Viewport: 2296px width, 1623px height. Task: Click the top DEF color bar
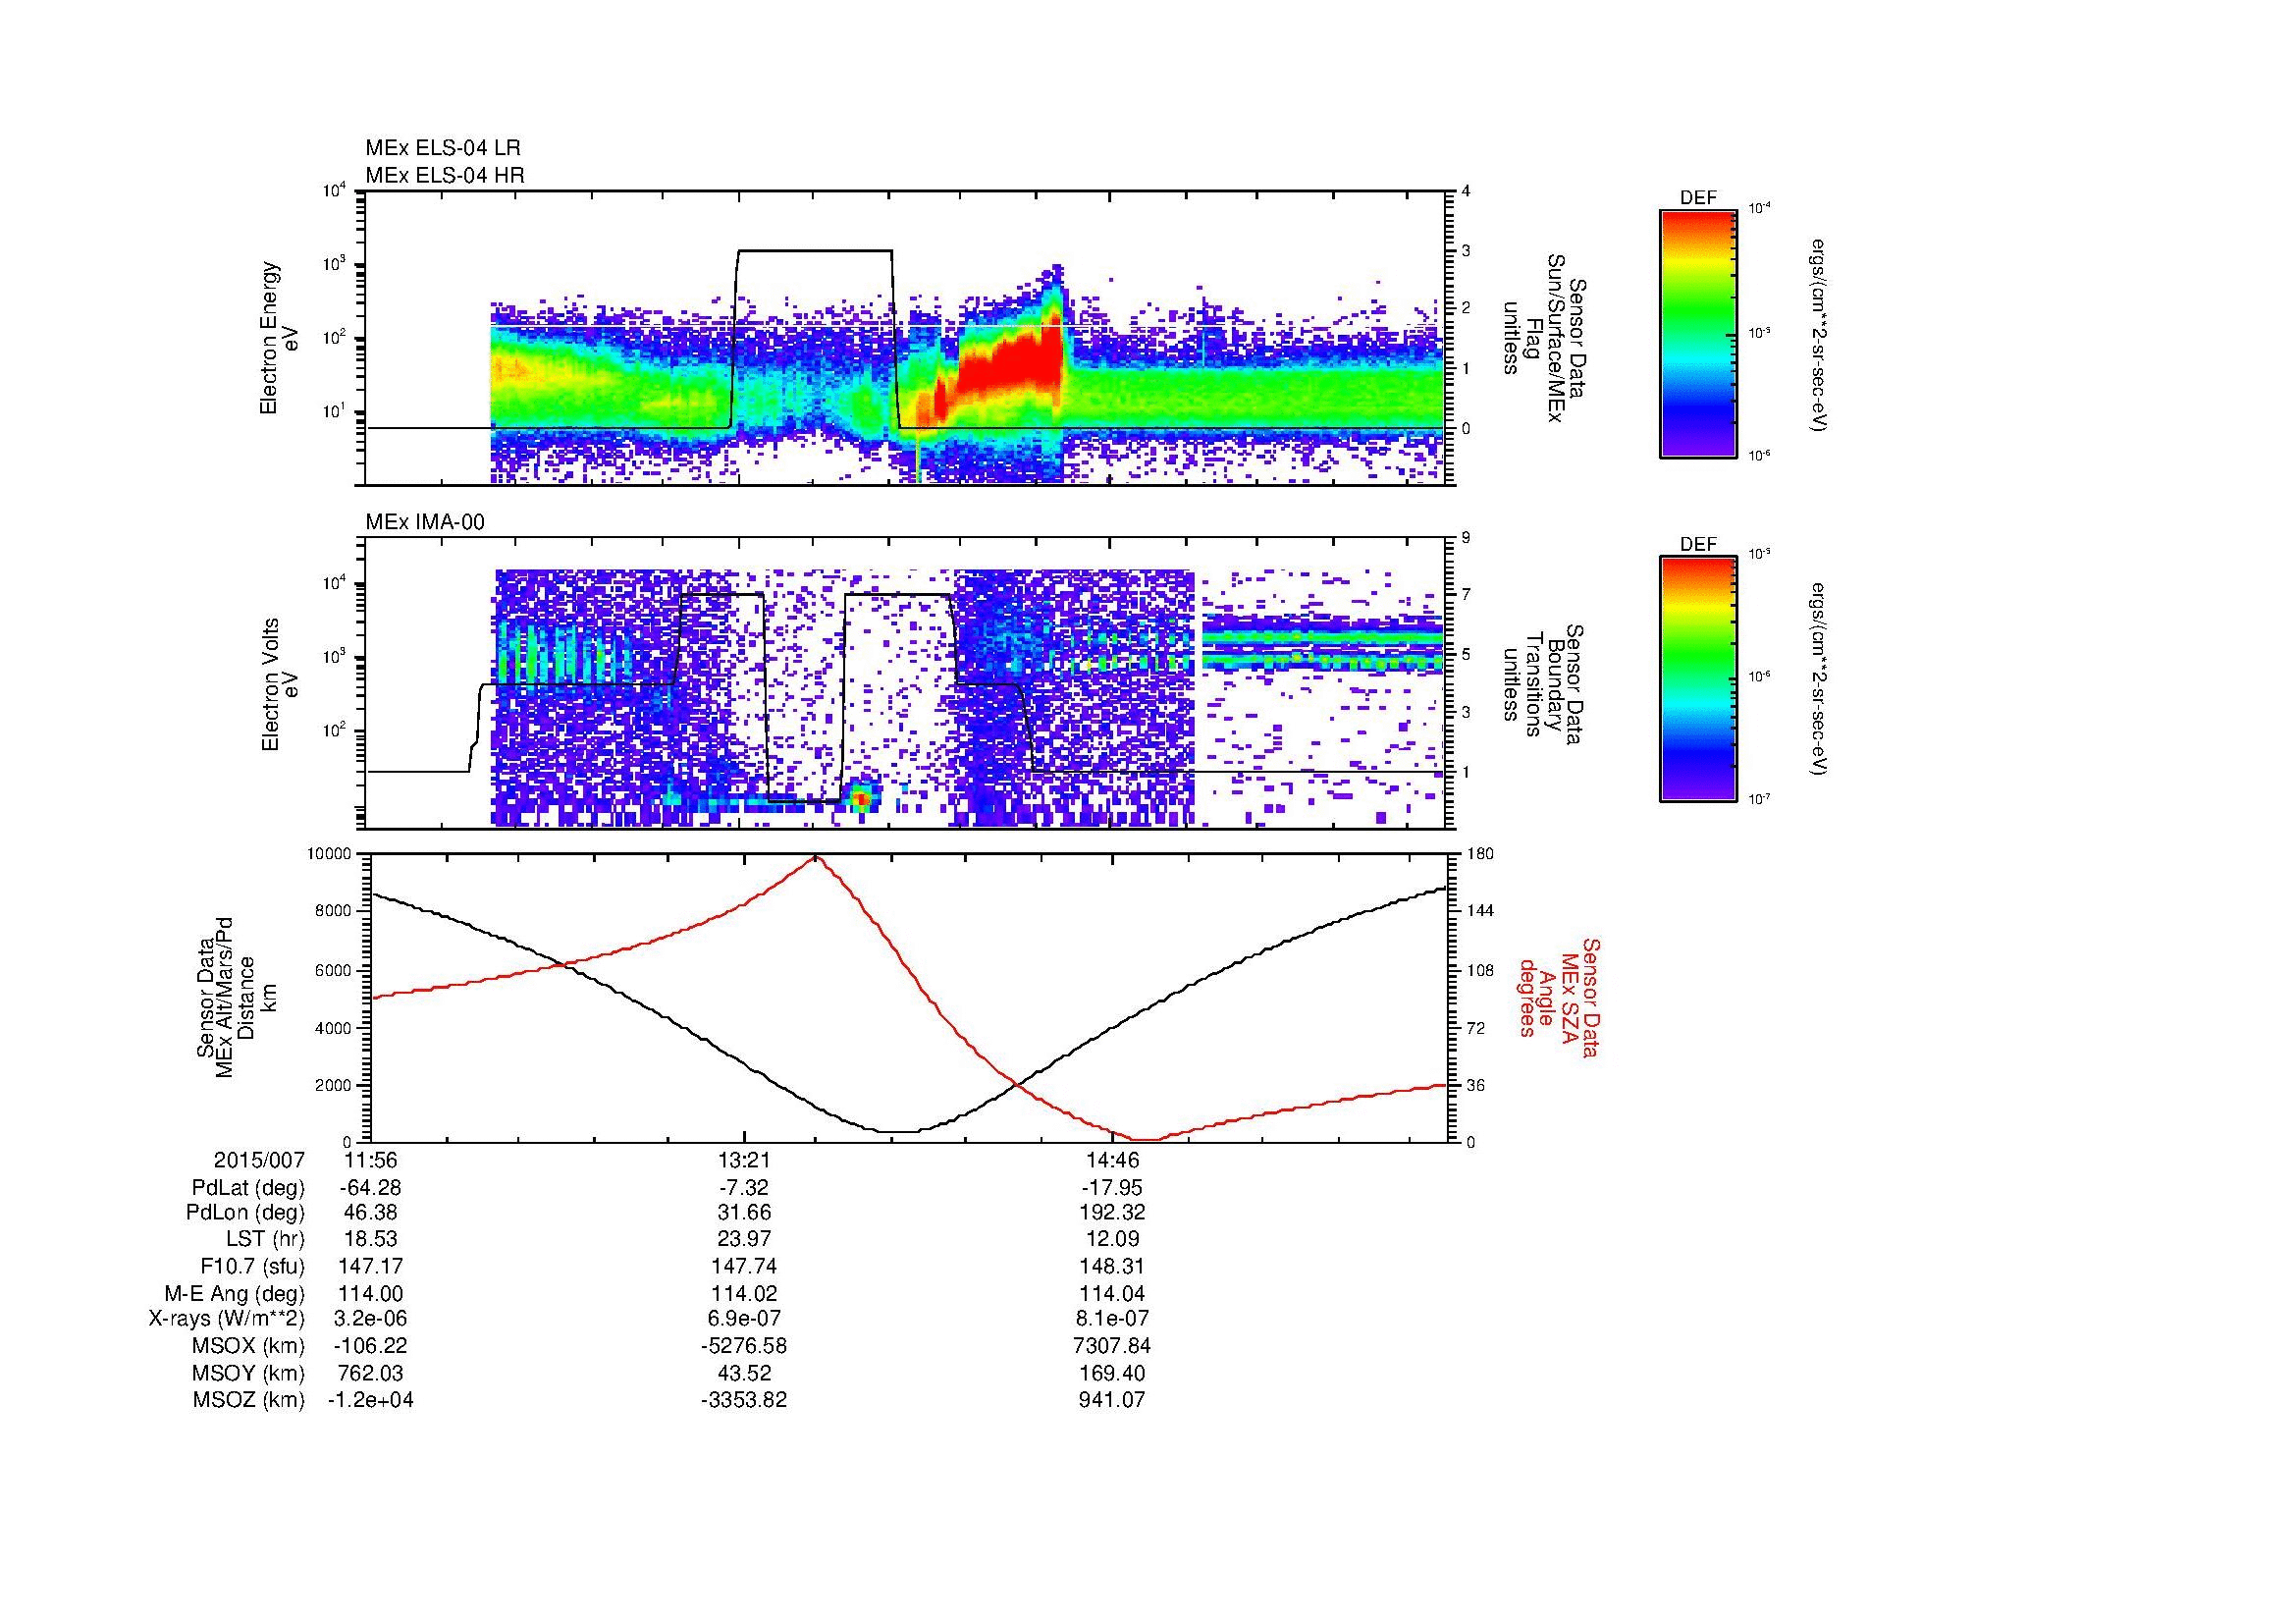(1698, 333)
